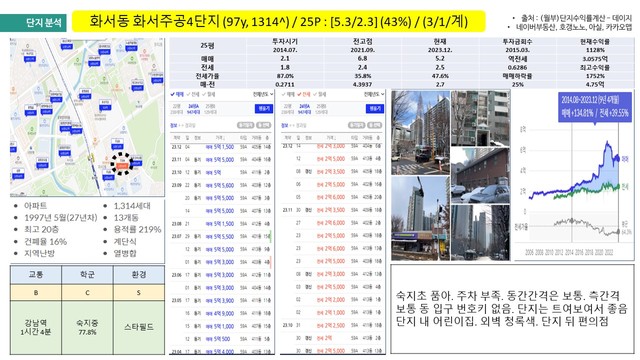This screenshot has width=640, height=360.
Task: Toggle the 매매 checkbox in left listing panel
Action: (x=177, y=94)
